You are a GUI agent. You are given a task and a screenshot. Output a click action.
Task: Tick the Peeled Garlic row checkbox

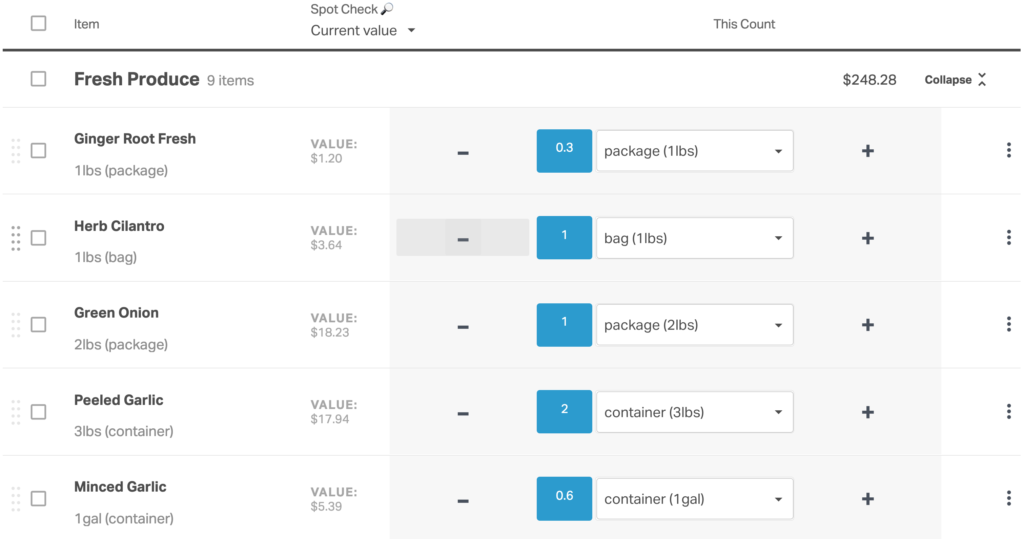[x=38, y=412]
